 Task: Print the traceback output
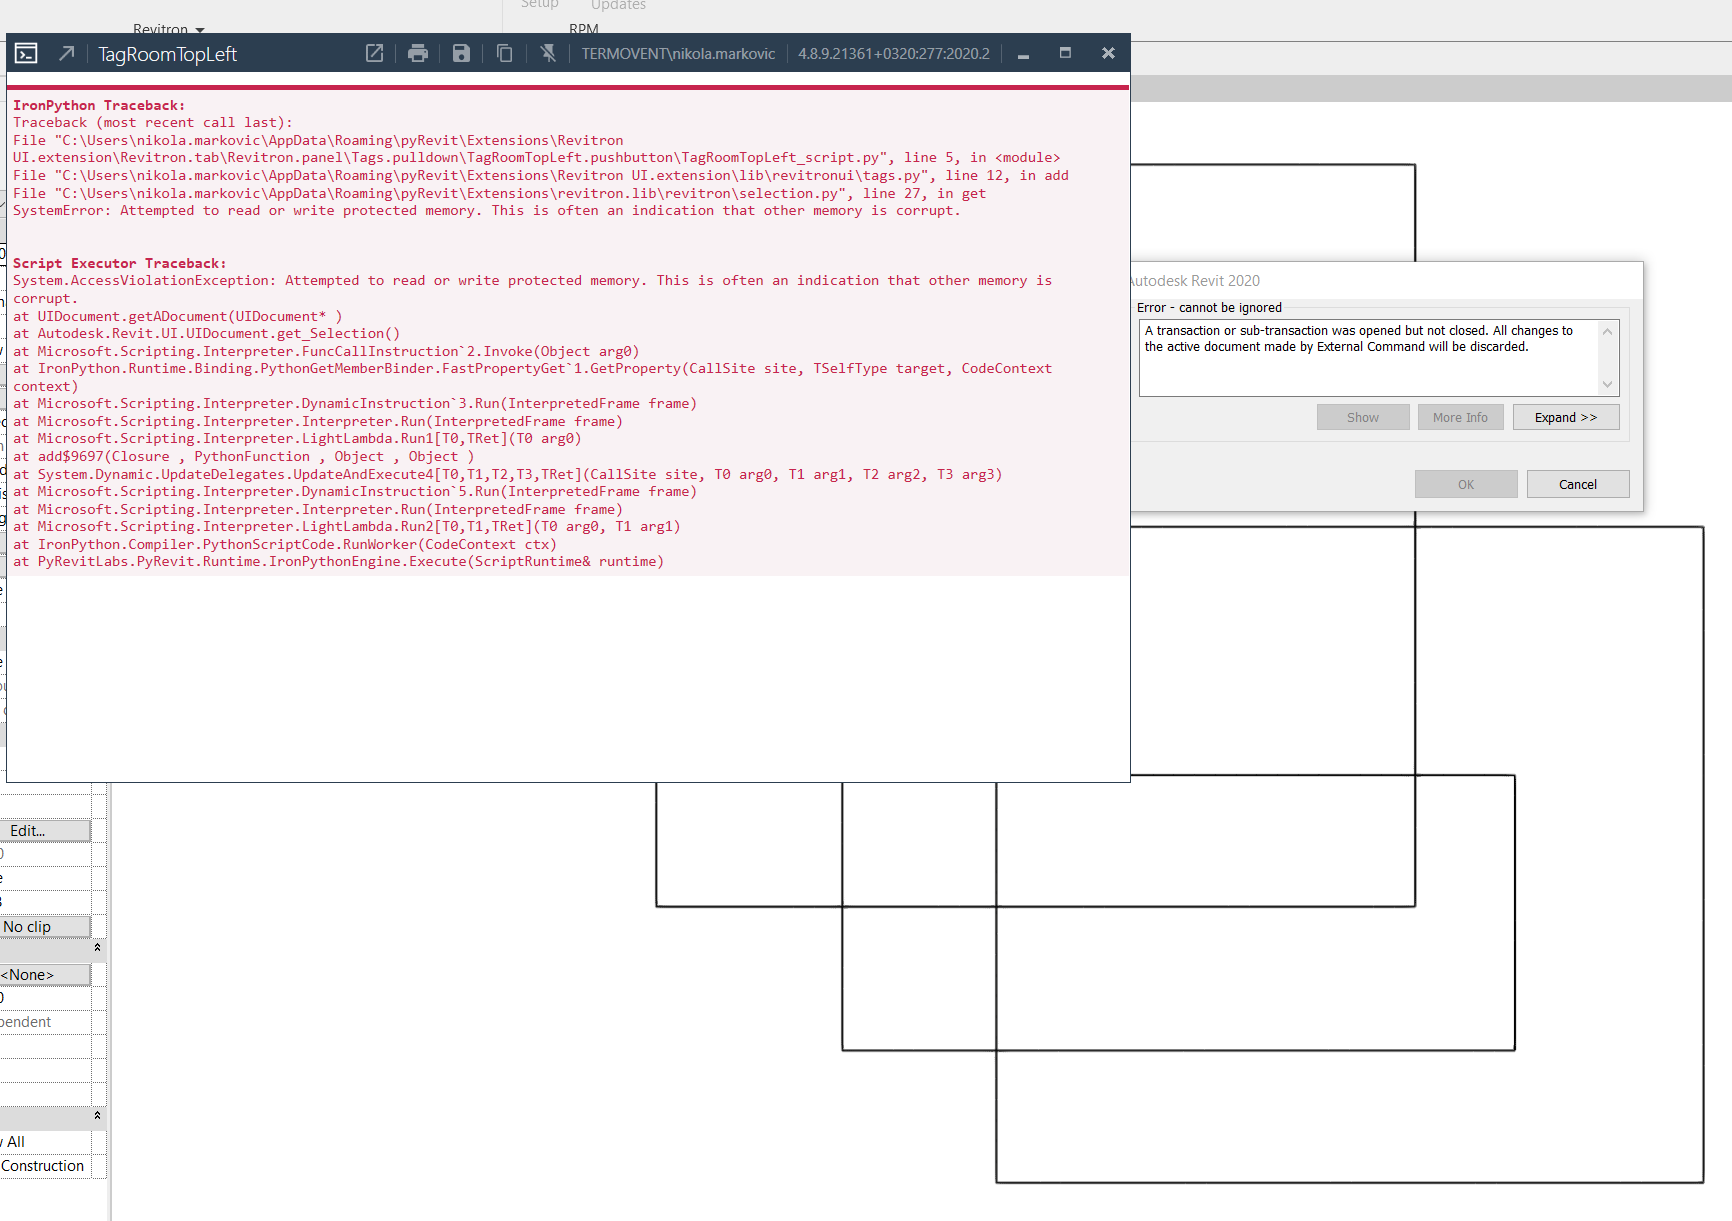(417, 53)
